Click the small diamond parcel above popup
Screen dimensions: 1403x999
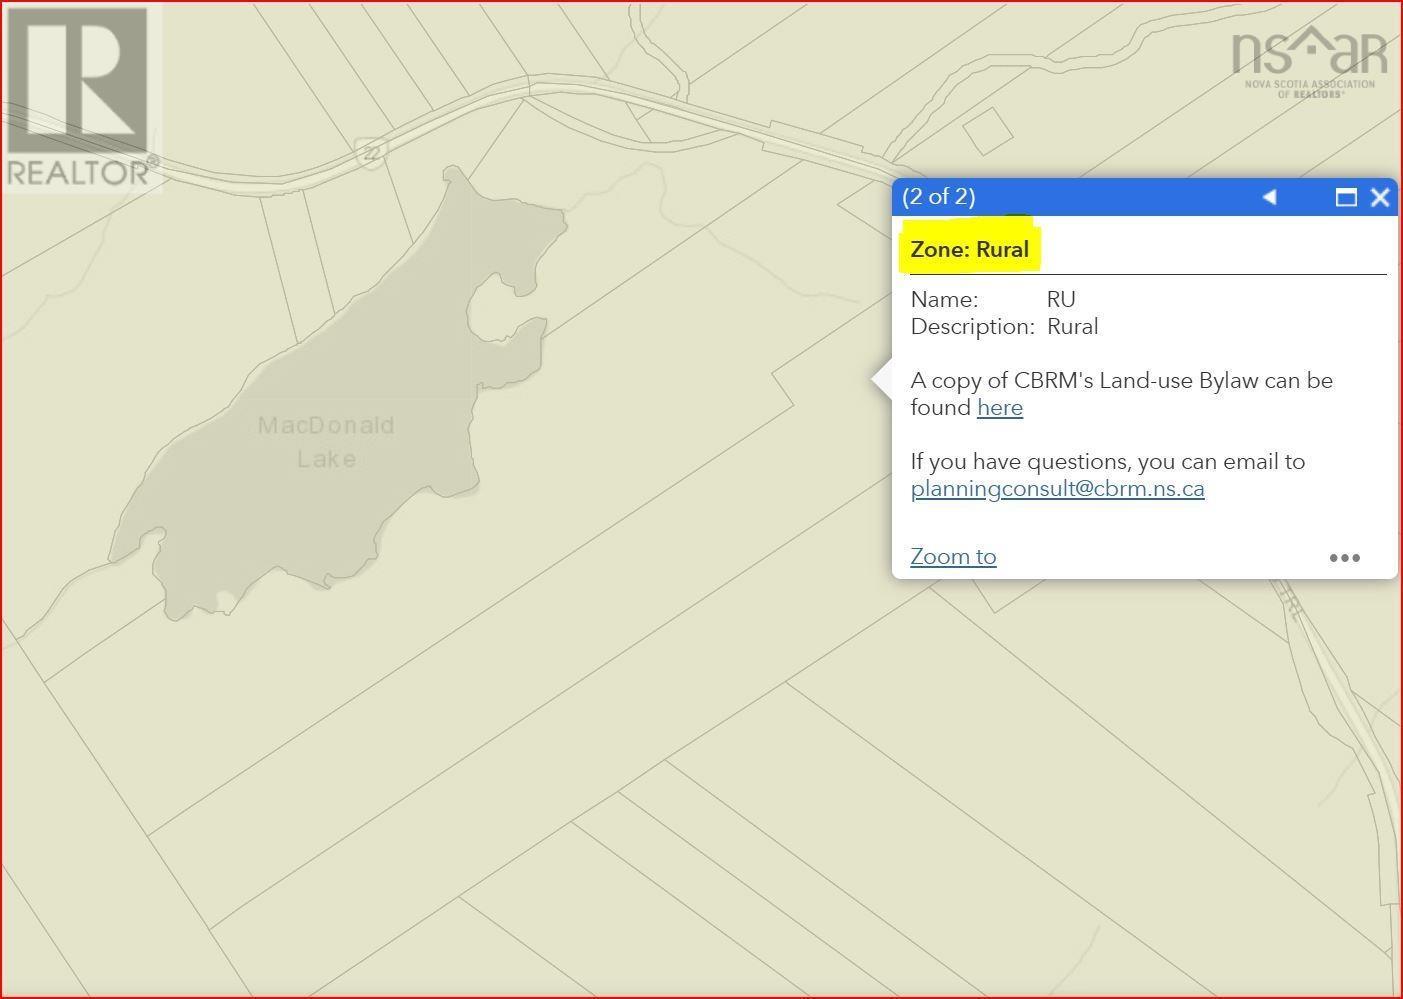click(988, 131)
